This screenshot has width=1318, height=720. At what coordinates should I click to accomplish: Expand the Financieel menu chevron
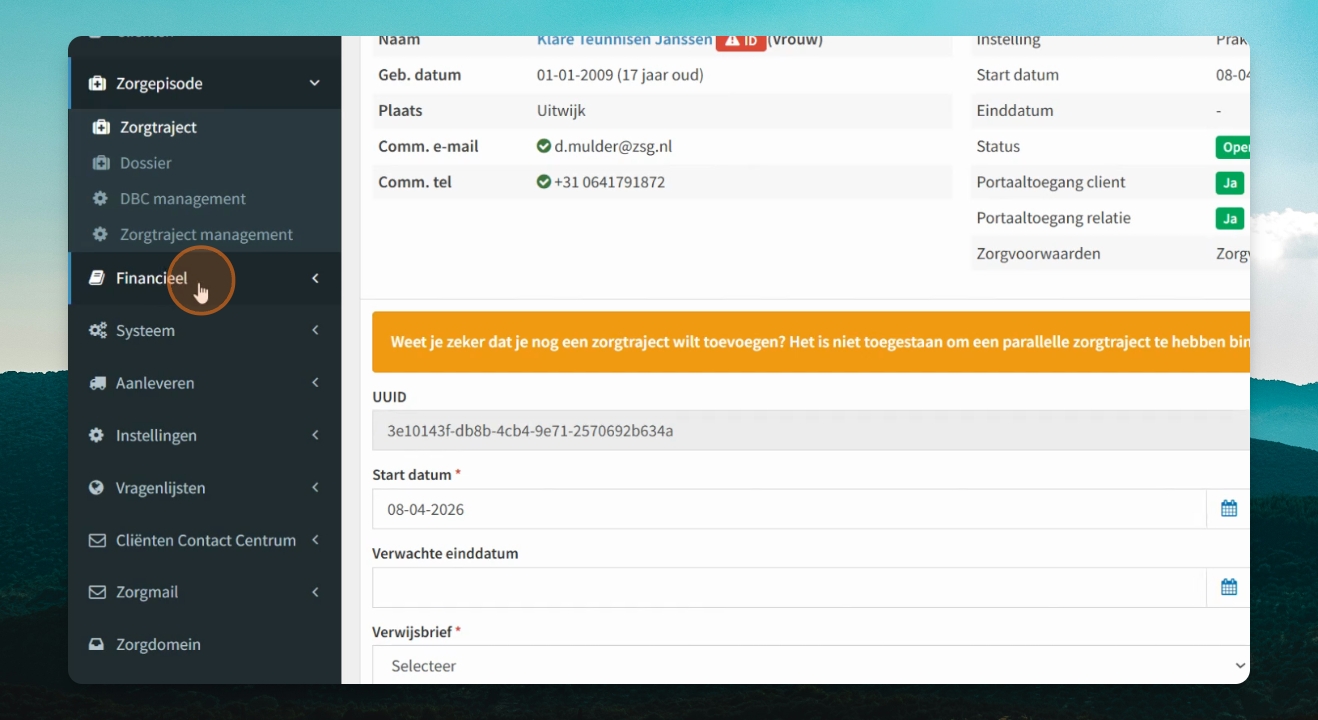(315, 278)
